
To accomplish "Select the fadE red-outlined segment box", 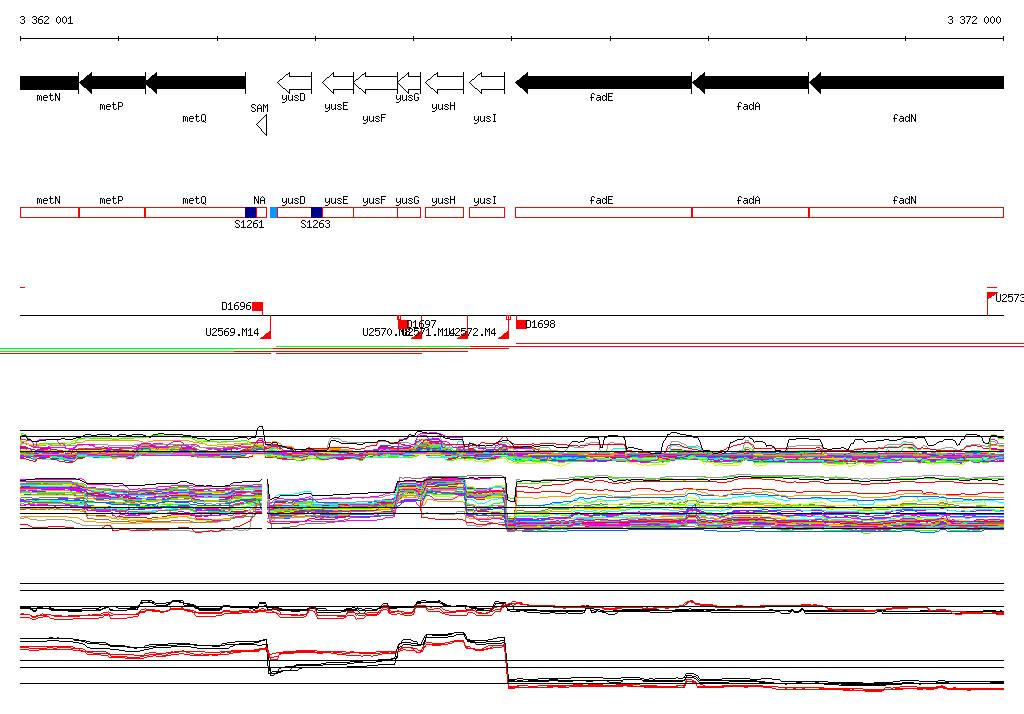I will click(x=603, y=212).
